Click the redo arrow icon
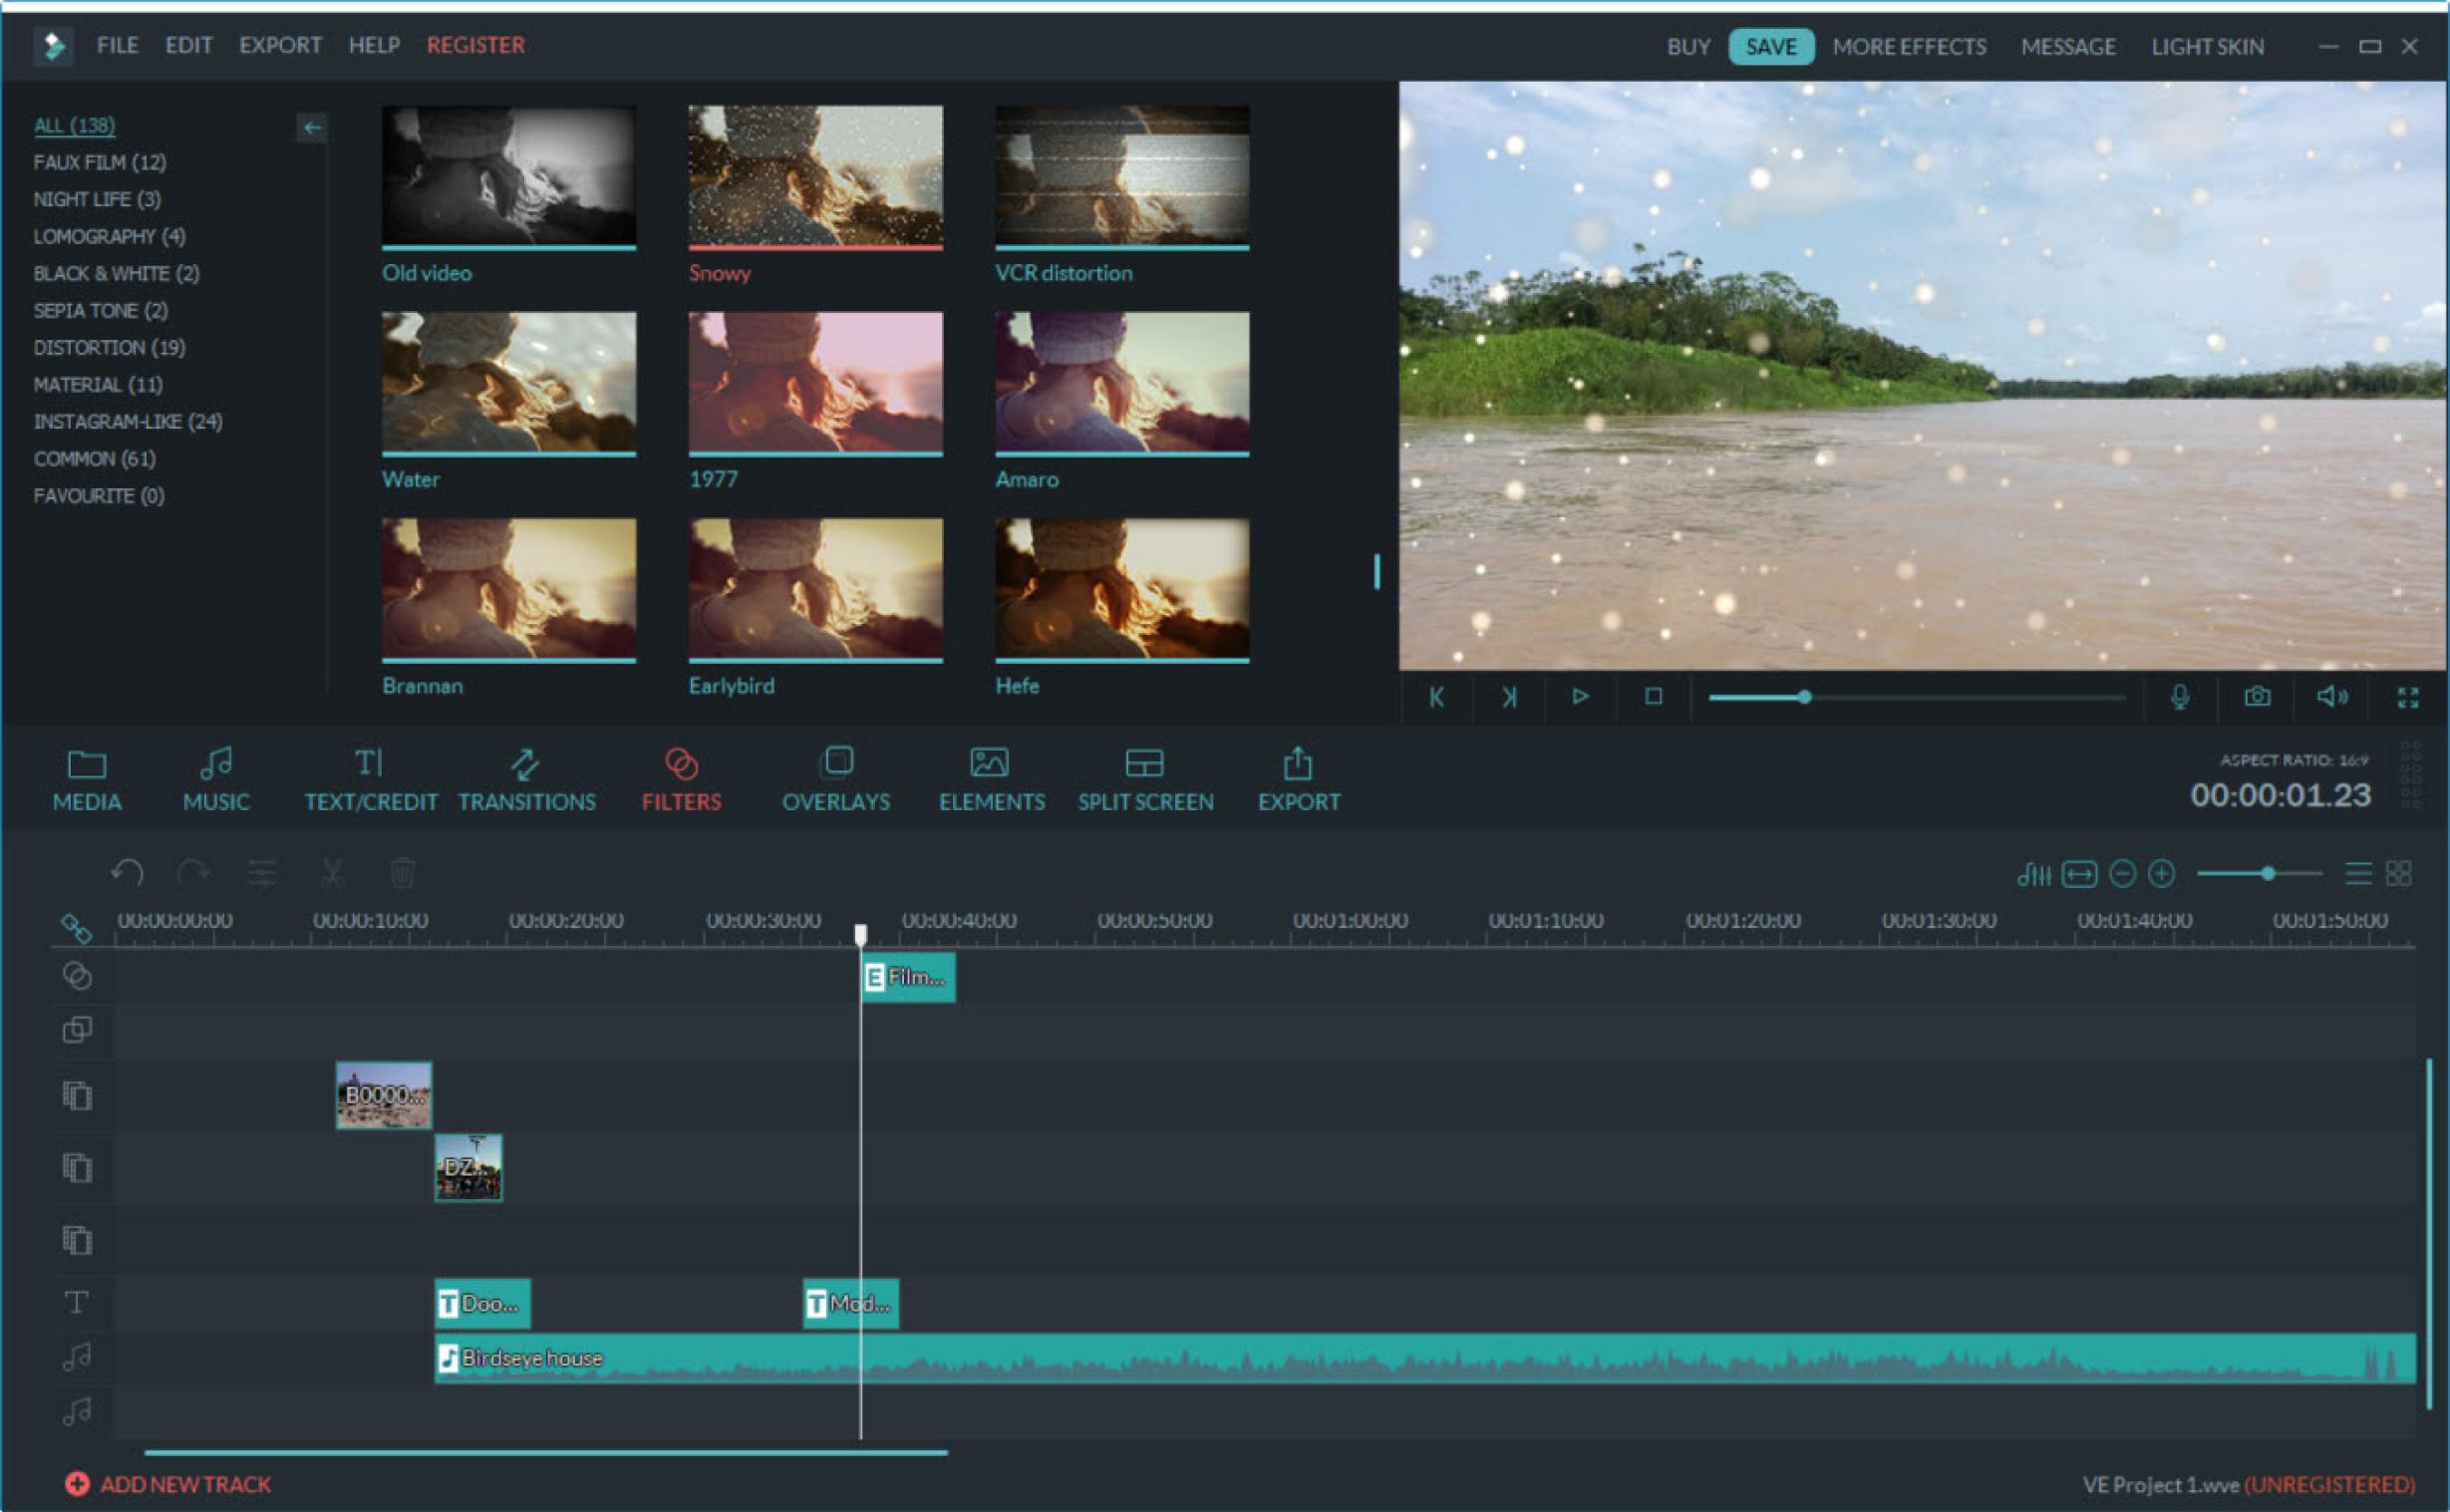Screen dimensions: 2450x1512 (x=192, y=873)
